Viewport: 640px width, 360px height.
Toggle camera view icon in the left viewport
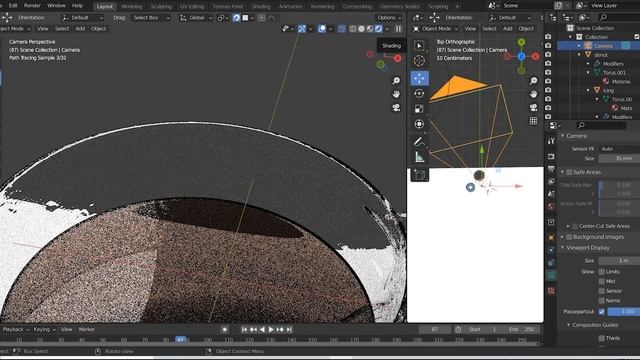click(396, 107)
